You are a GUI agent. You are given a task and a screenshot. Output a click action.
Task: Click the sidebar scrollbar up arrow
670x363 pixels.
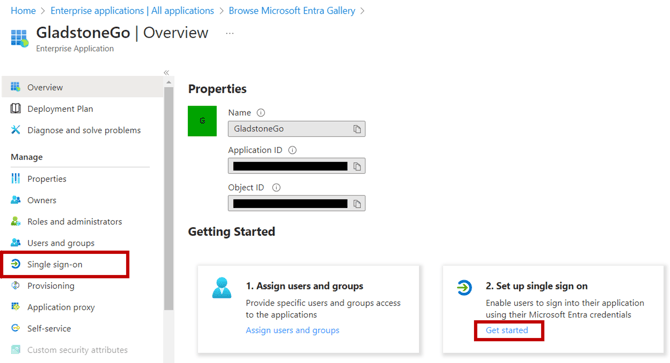point(168,82)
